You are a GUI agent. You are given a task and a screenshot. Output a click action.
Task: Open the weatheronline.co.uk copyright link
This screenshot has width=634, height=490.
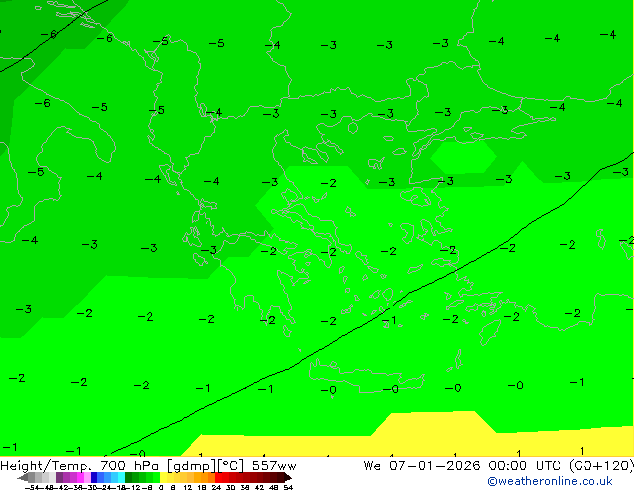pos(549,481)
